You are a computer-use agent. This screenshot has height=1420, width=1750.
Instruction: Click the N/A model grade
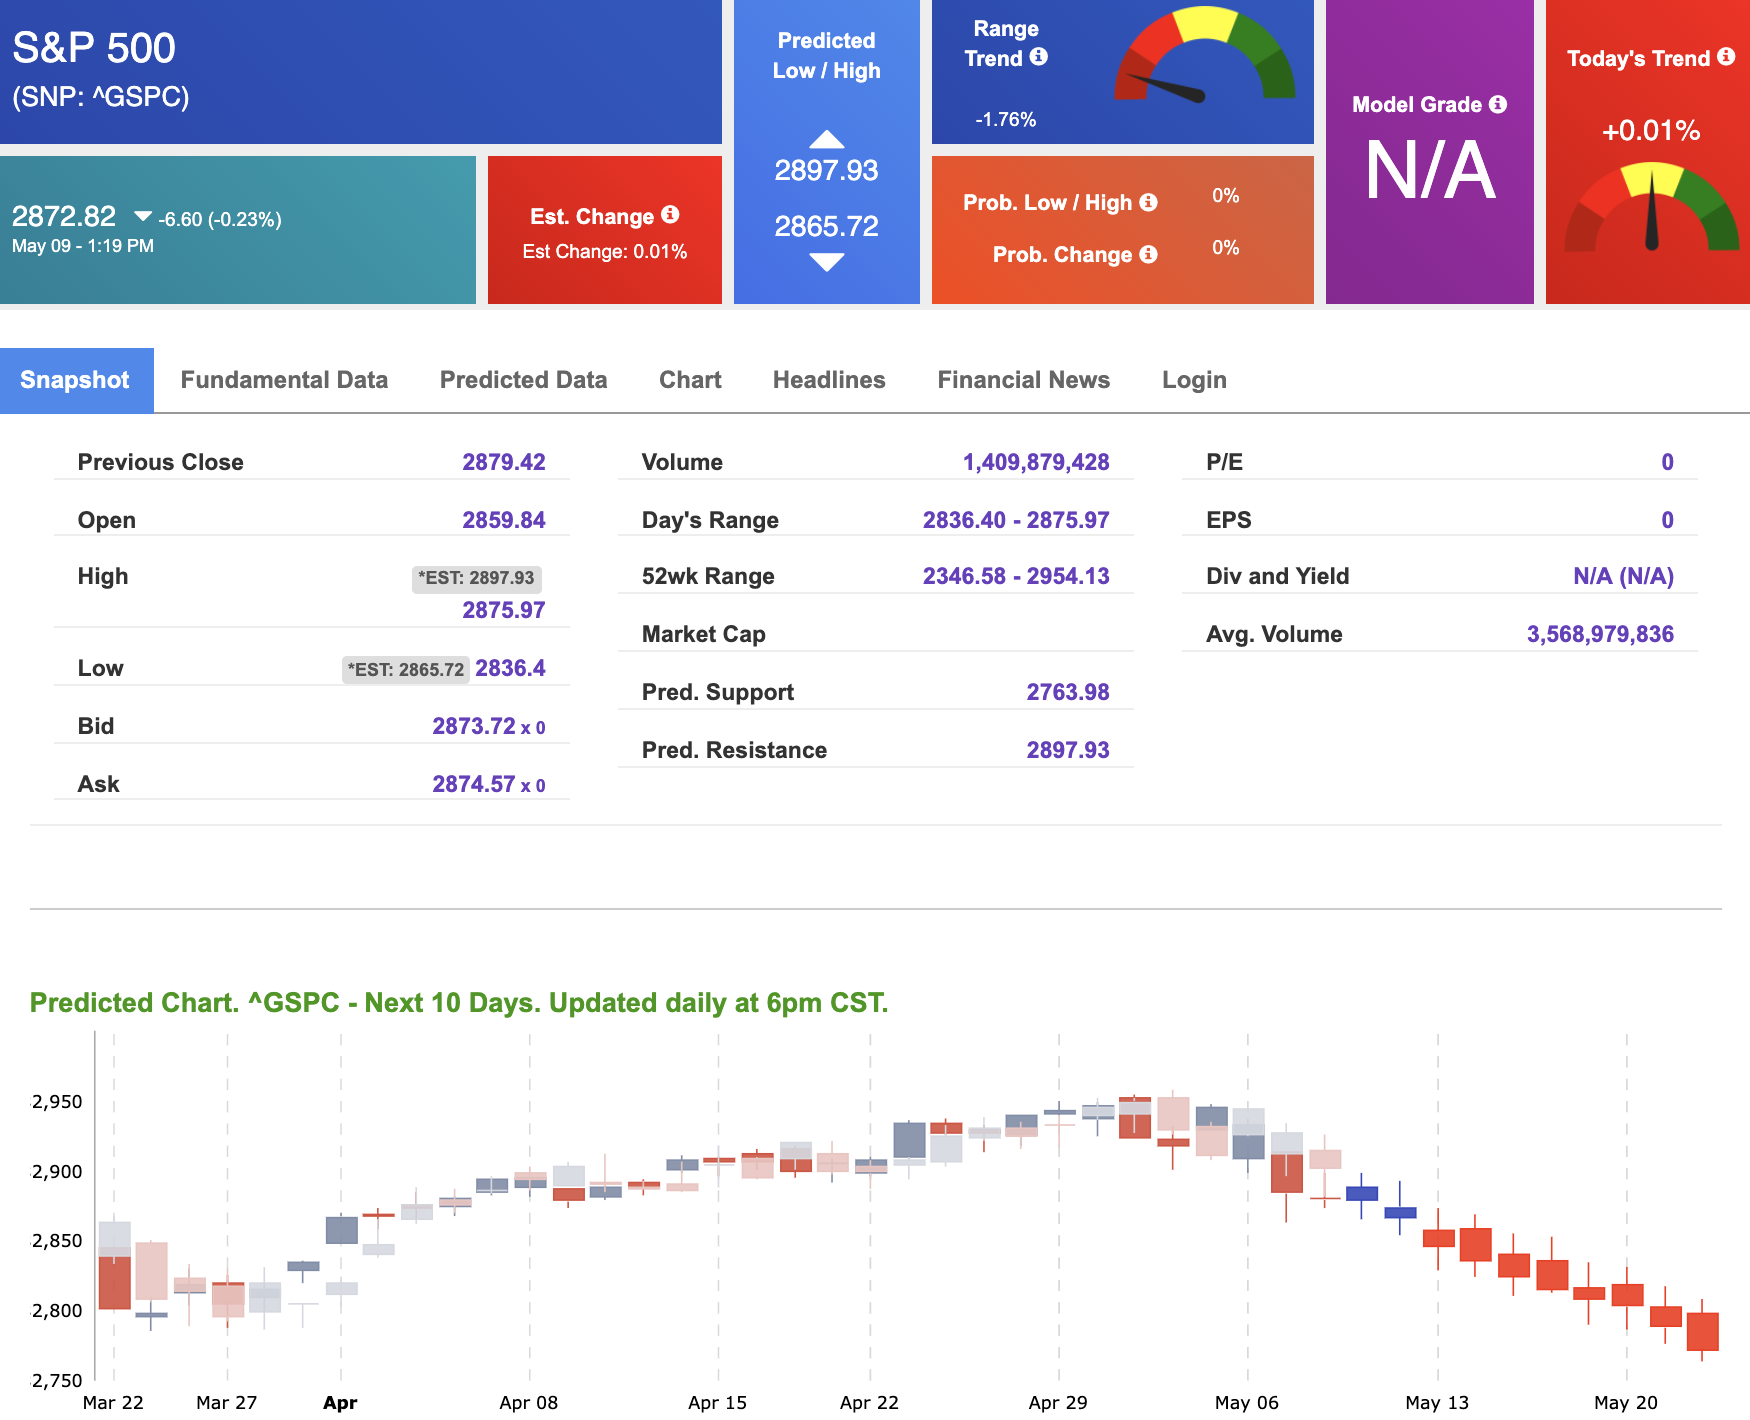tap(1431, 171)
